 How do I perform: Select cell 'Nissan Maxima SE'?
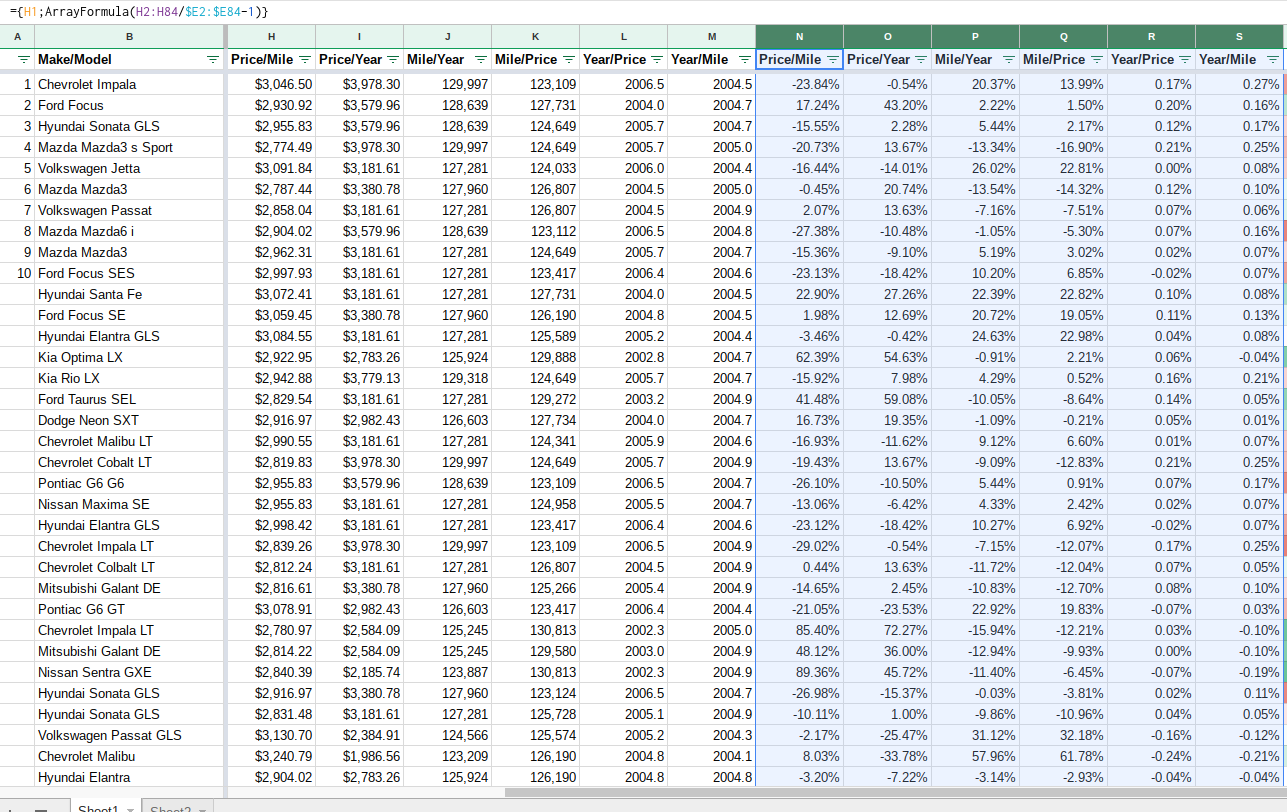coord(130,504)
